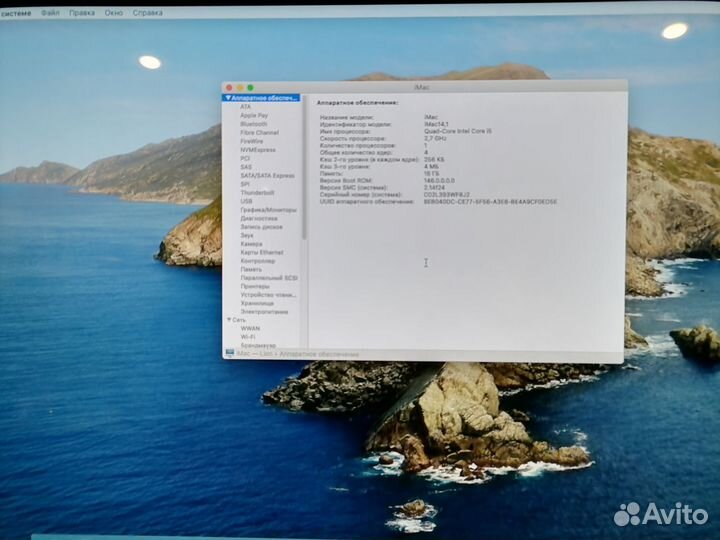
Task: Select Хранилище in the sidebar
Action: click(257, 304)
